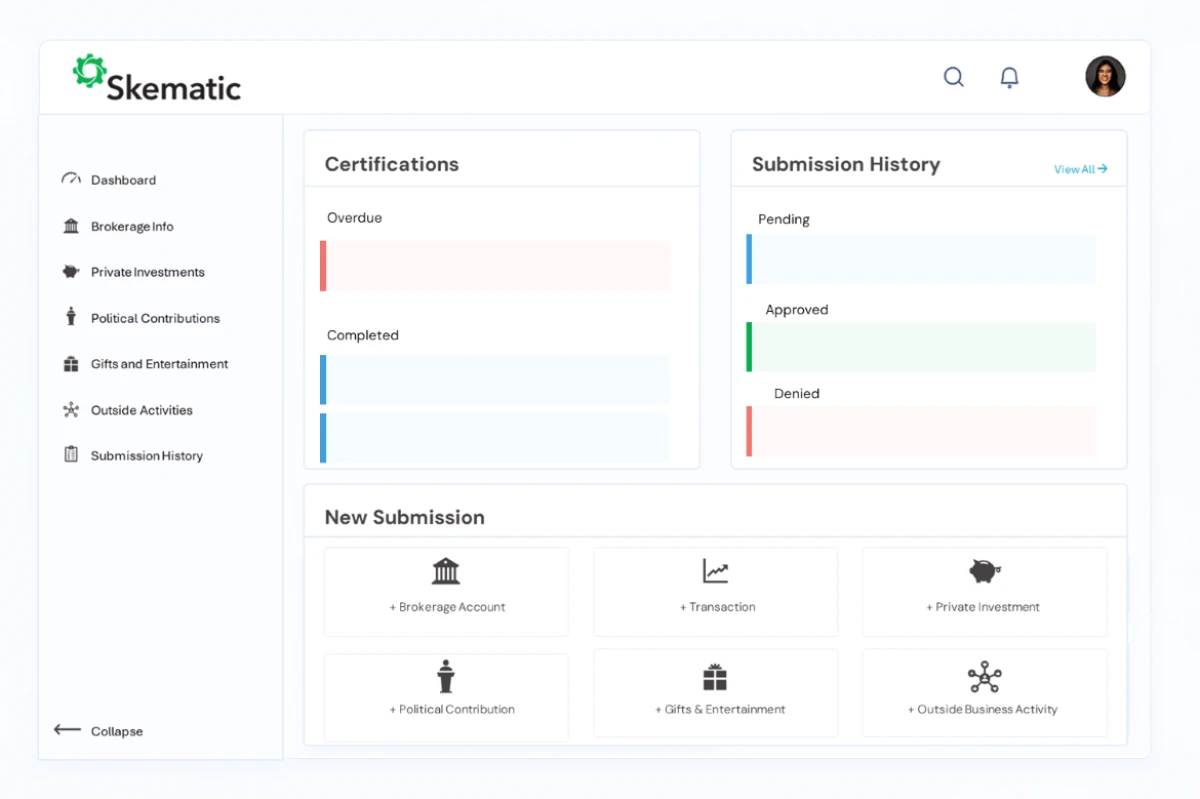Select the Approved green submission bar

[921, 347]
